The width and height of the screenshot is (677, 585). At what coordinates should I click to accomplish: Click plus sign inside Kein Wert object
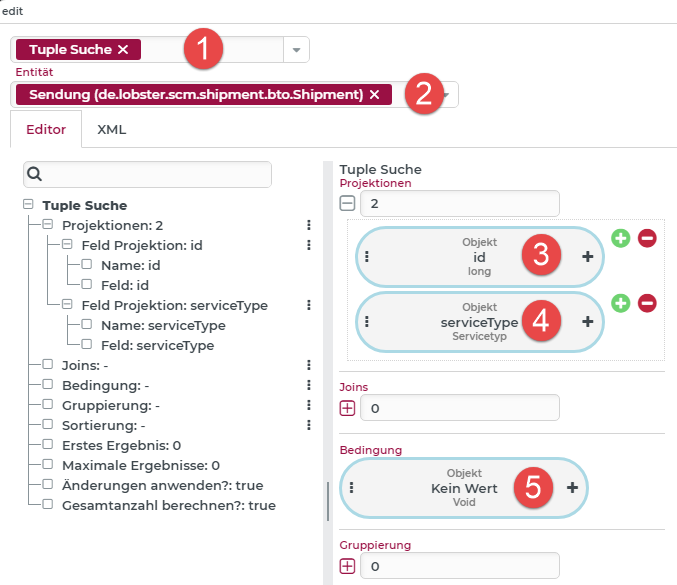point(572,488)
